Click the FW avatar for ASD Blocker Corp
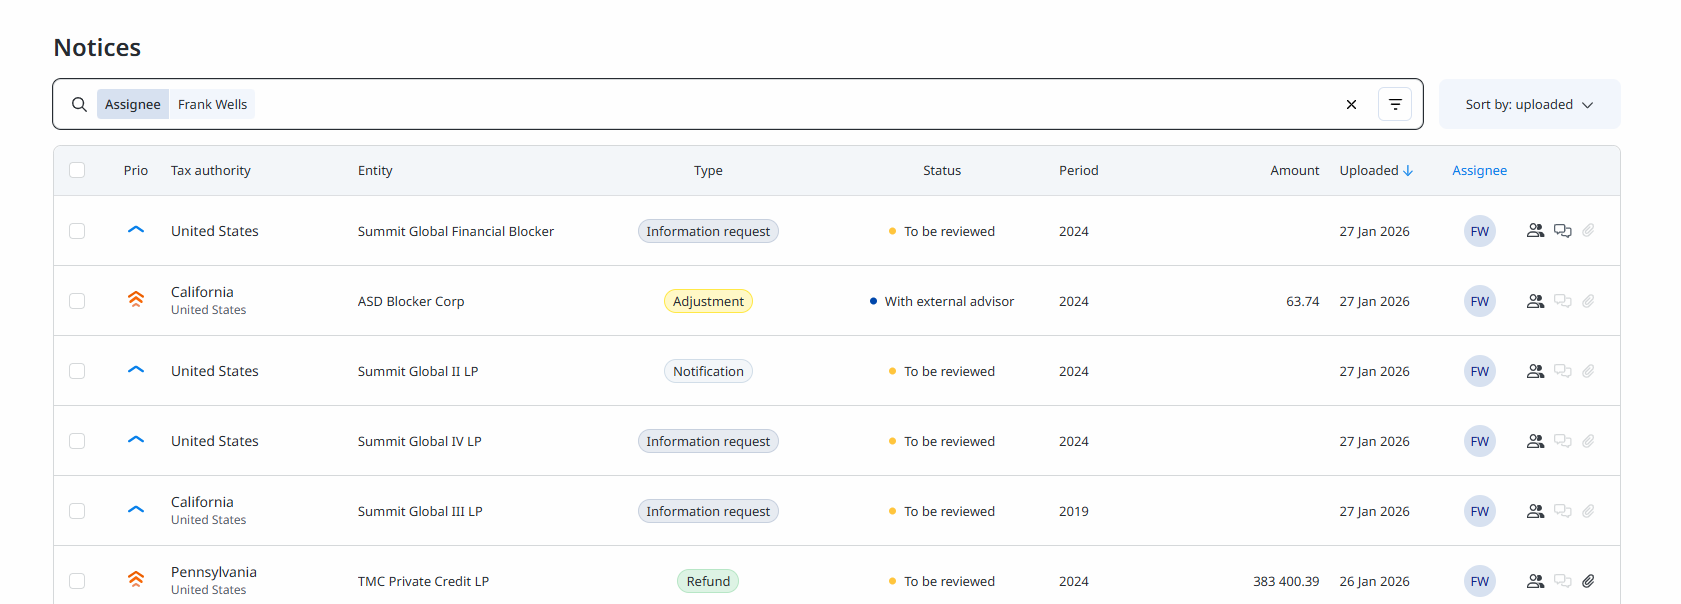Viewport: 1681px width, 604px height. (x=1479, y=301)
